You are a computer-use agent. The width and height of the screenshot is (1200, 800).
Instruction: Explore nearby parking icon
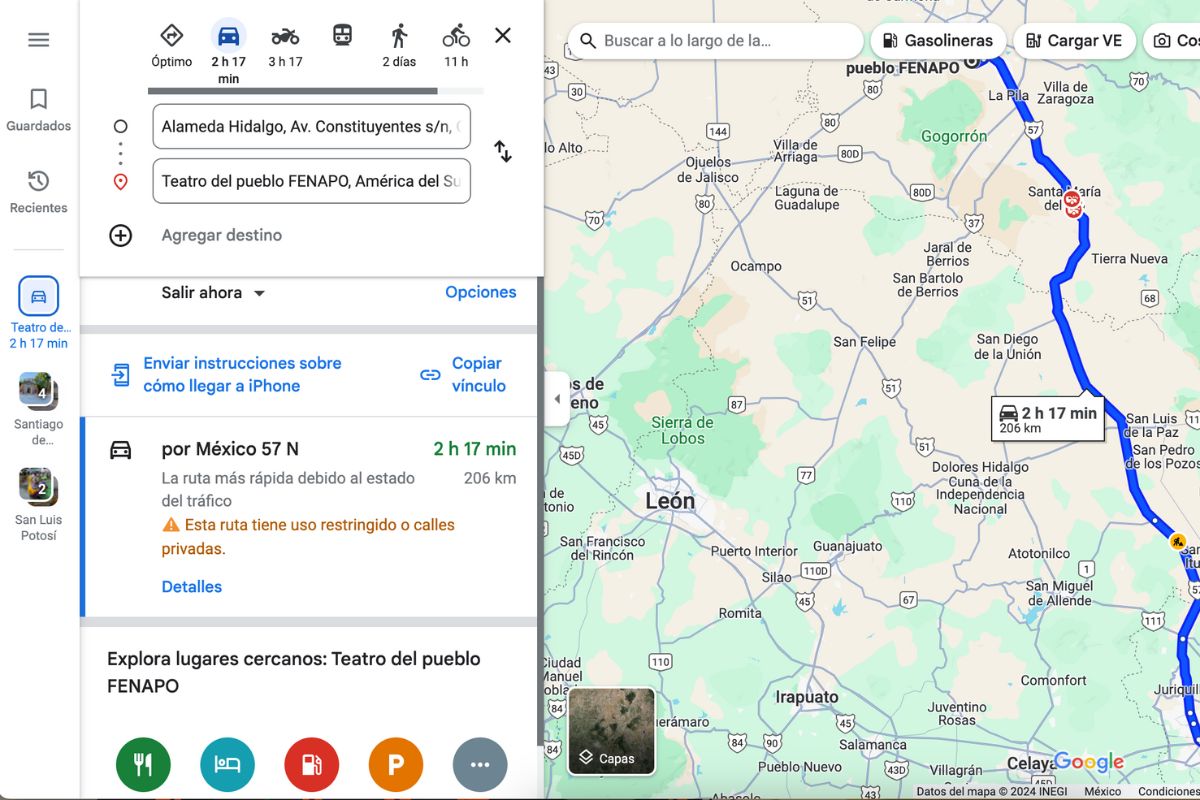pos(396,765)
